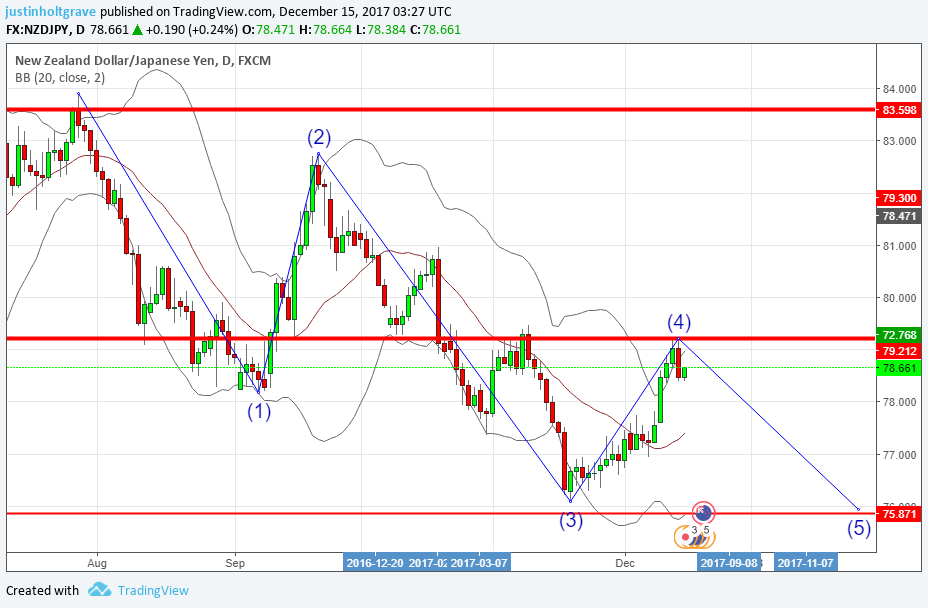This screenshot has width=928, height=608.
Task: Select the 2017-09-08 date marker
Action: coord(729,562)
